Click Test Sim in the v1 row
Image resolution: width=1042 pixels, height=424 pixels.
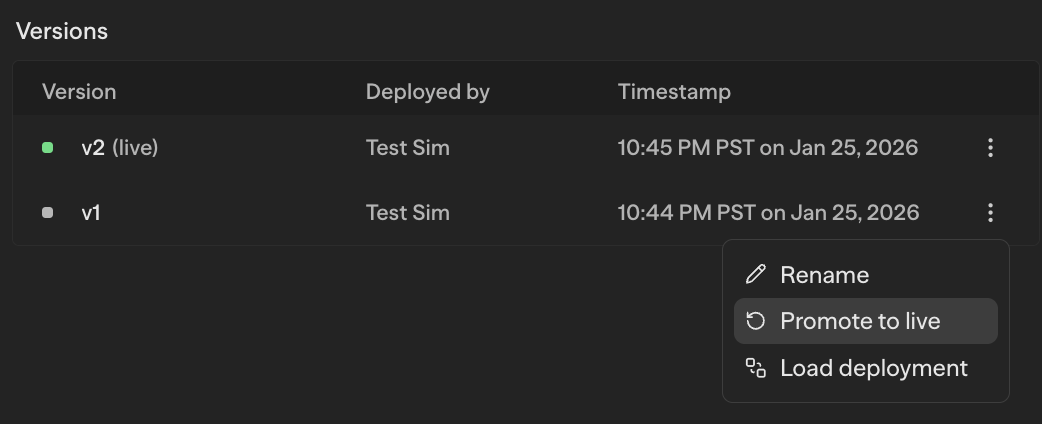click(407, 213)
